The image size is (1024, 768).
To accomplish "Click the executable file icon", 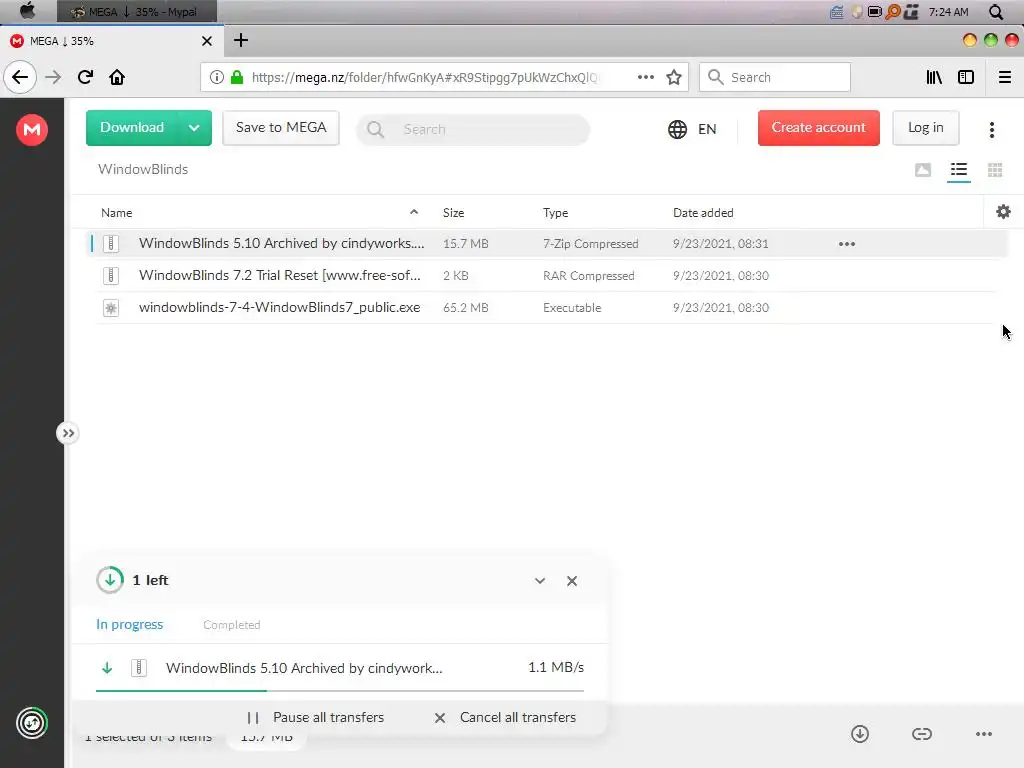I will [x=111, y=308].
